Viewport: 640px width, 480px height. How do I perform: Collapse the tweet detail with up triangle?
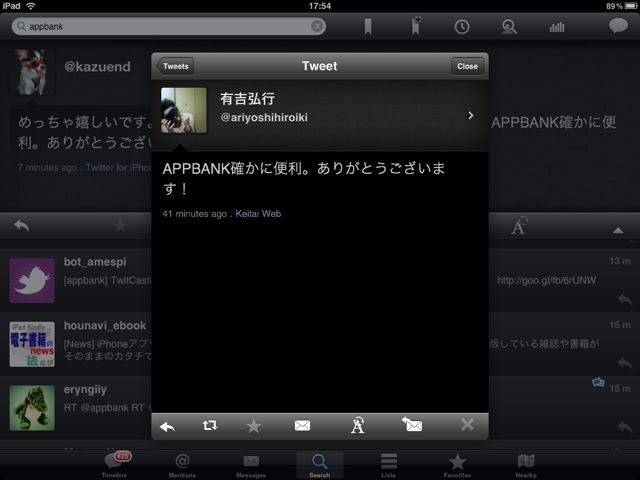[618, 231]
